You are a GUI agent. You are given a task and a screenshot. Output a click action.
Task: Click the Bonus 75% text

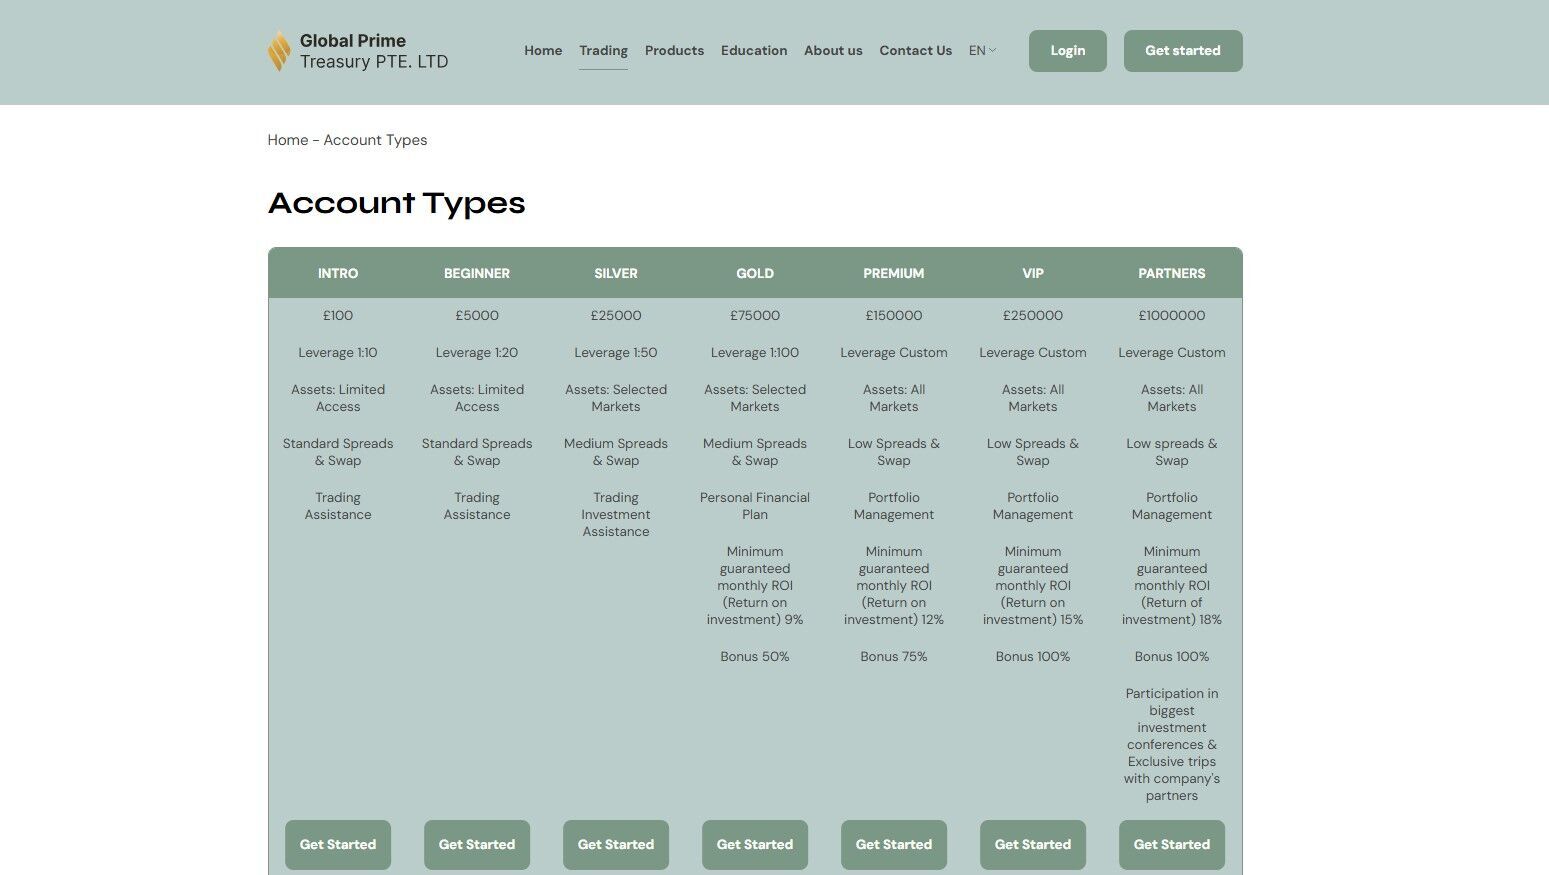coord(894,656)
